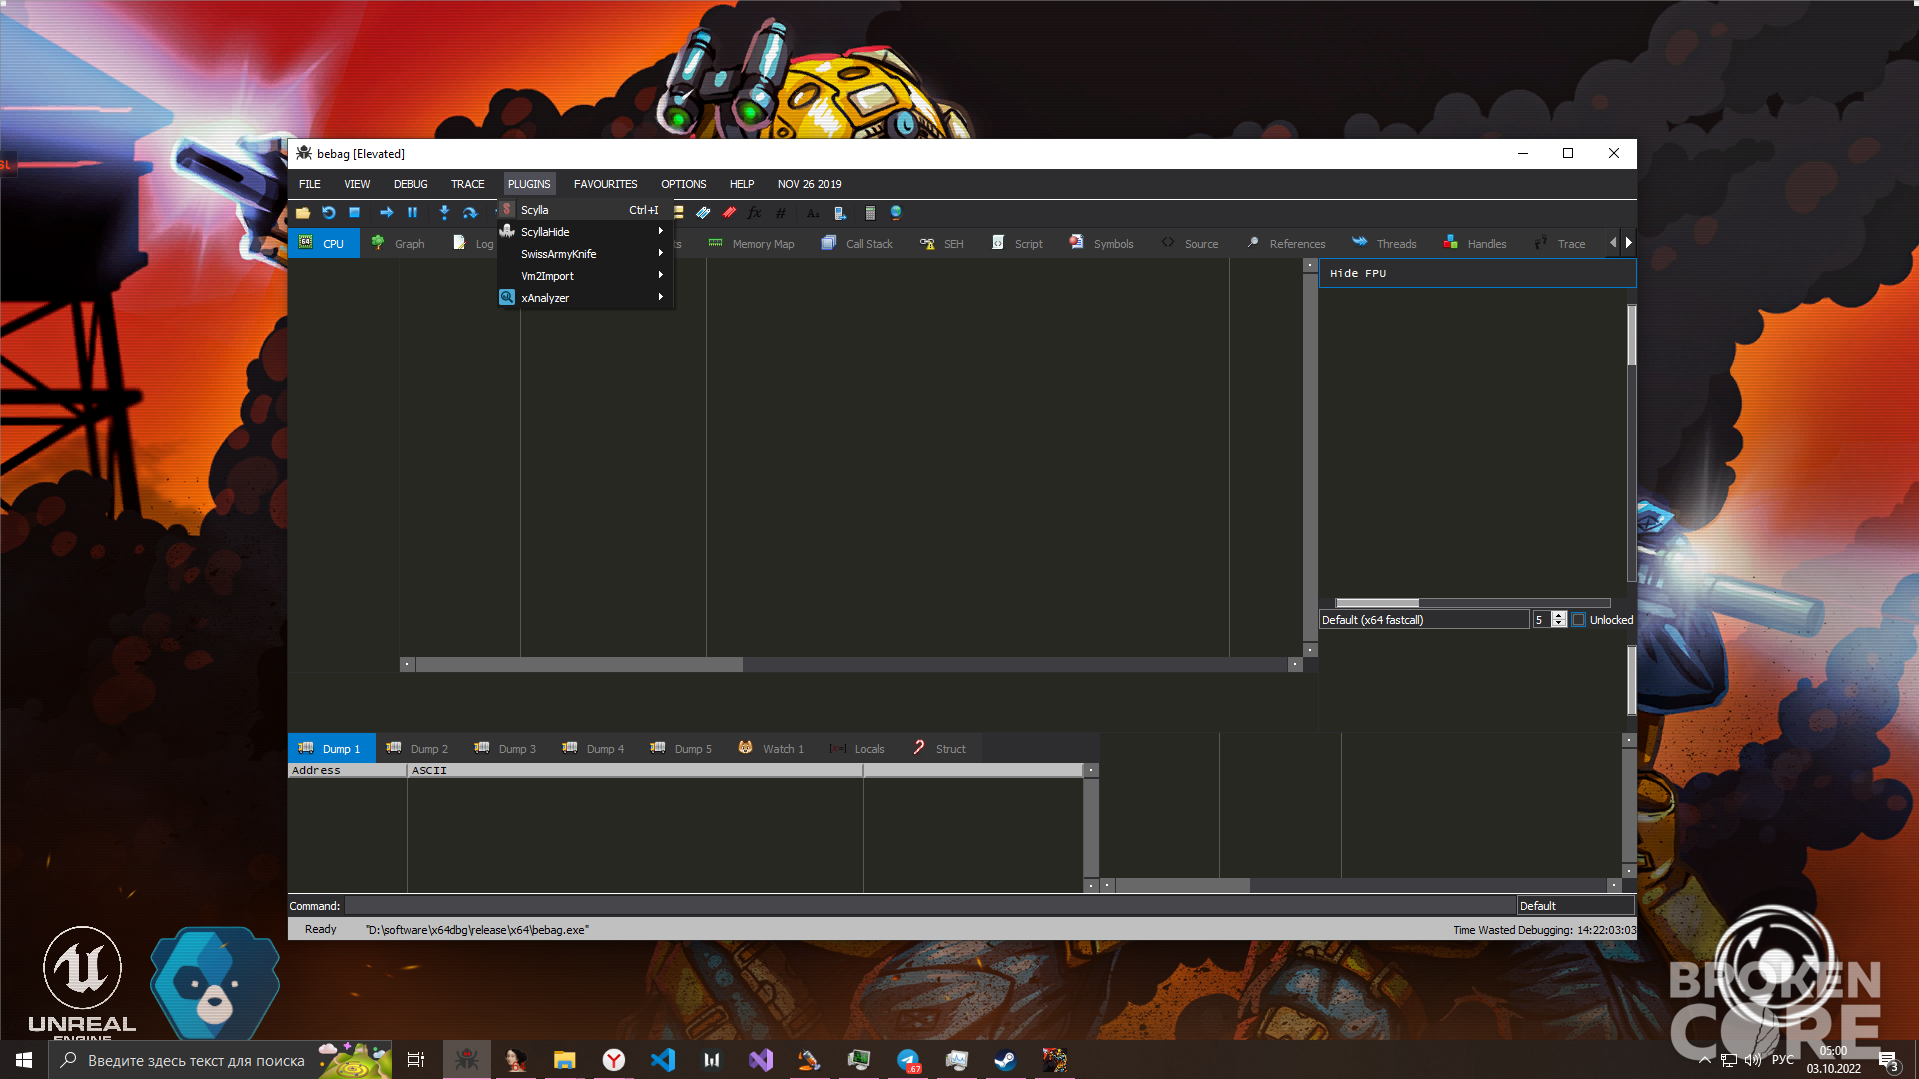
Task: Click the ASCII column header
Action: coord(635,771)
